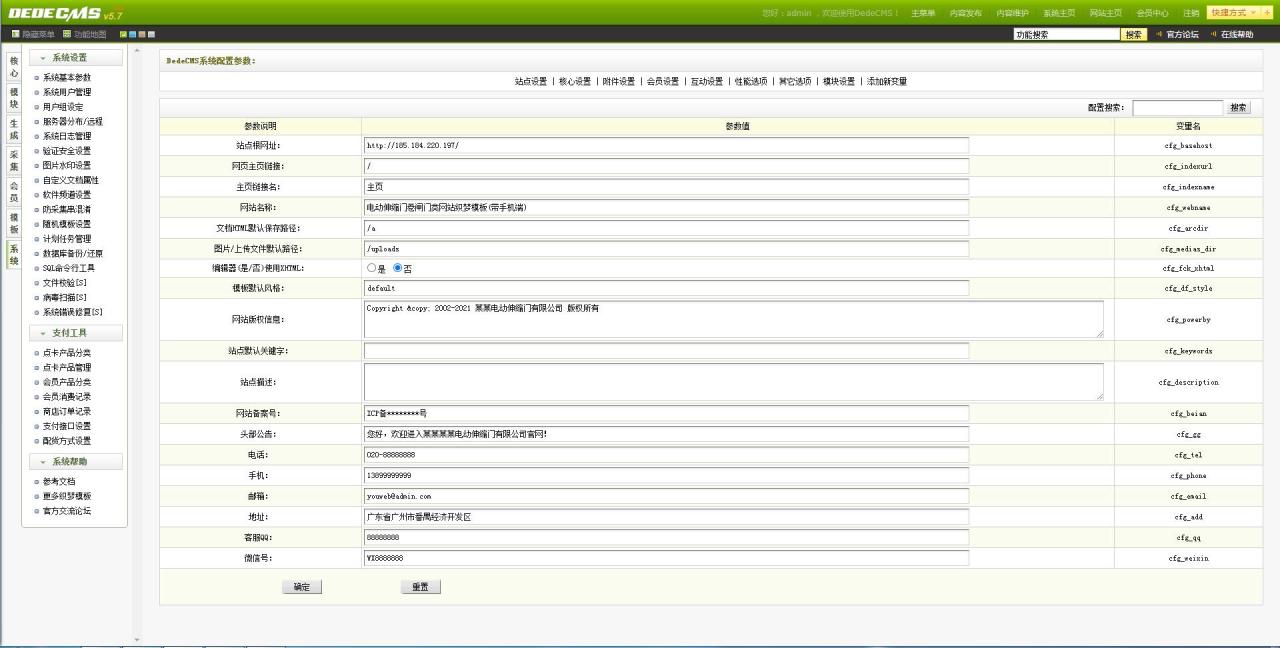Viewport: 1280px width, 648px height.
Task: Open the 核心设置 config tab
Action: 575,81
